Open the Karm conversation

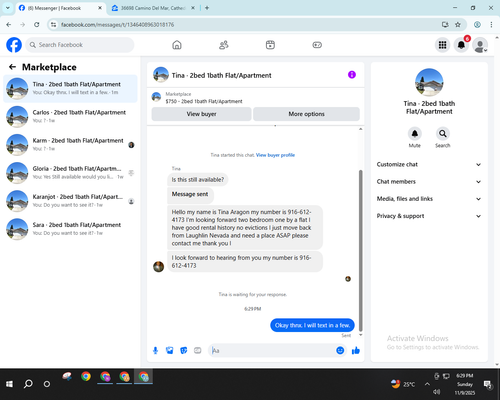70,145
